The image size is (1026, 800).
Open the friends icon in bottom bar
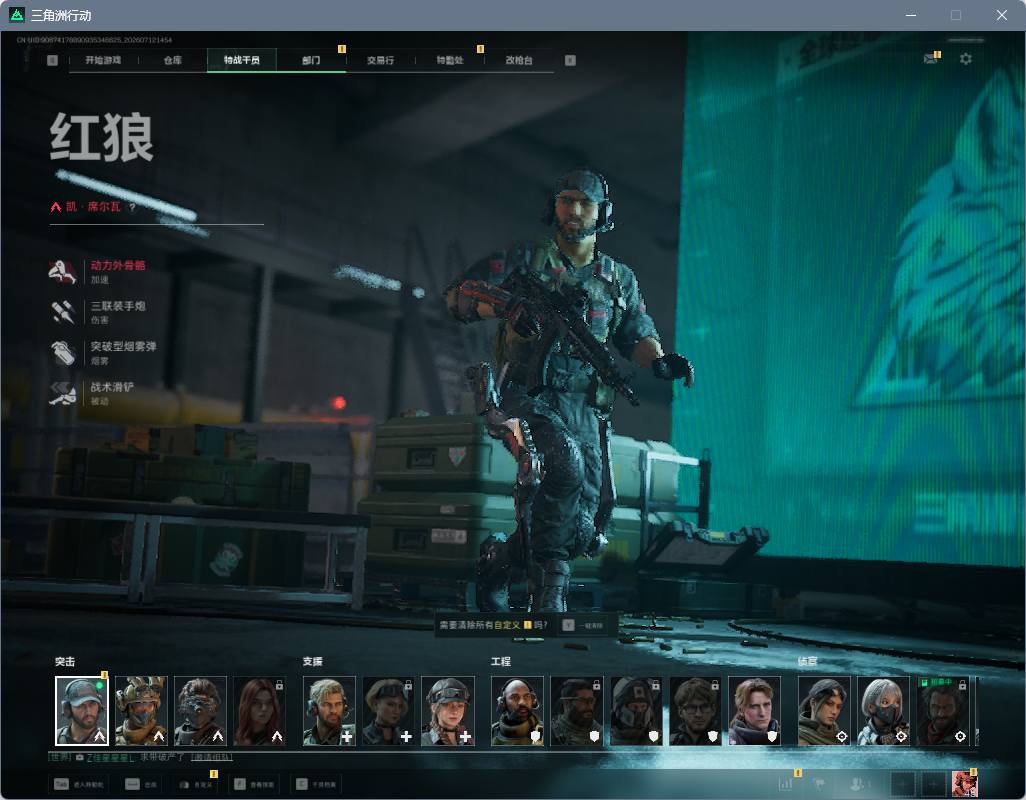point(859,784)
